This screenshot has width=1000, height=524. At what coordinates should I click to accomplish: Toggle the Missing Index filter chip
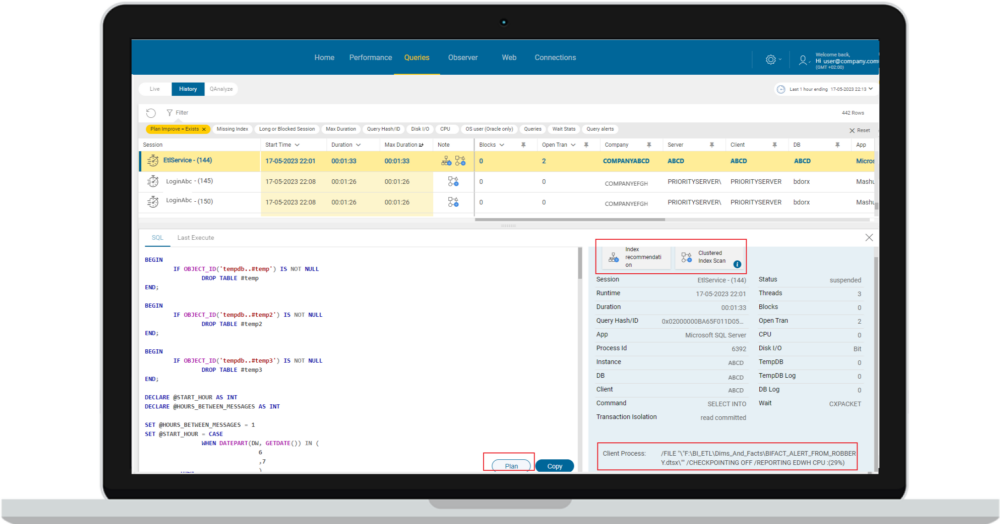coord(232,129)
